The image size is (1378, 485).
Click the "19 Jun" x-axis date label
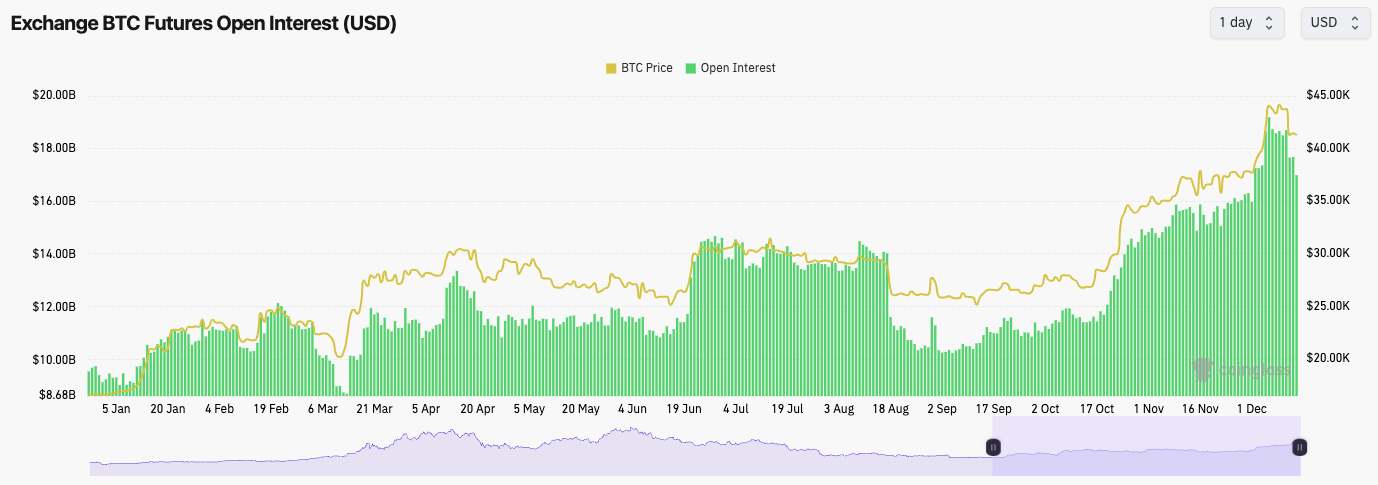(x=684, y=409)
